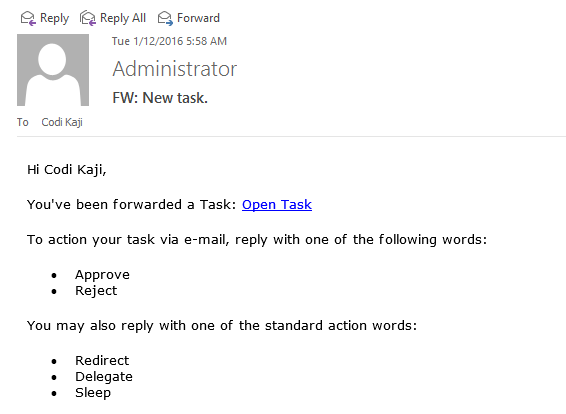Click the word Reject in list
This screenshot has height=414, width=566.
96,291
